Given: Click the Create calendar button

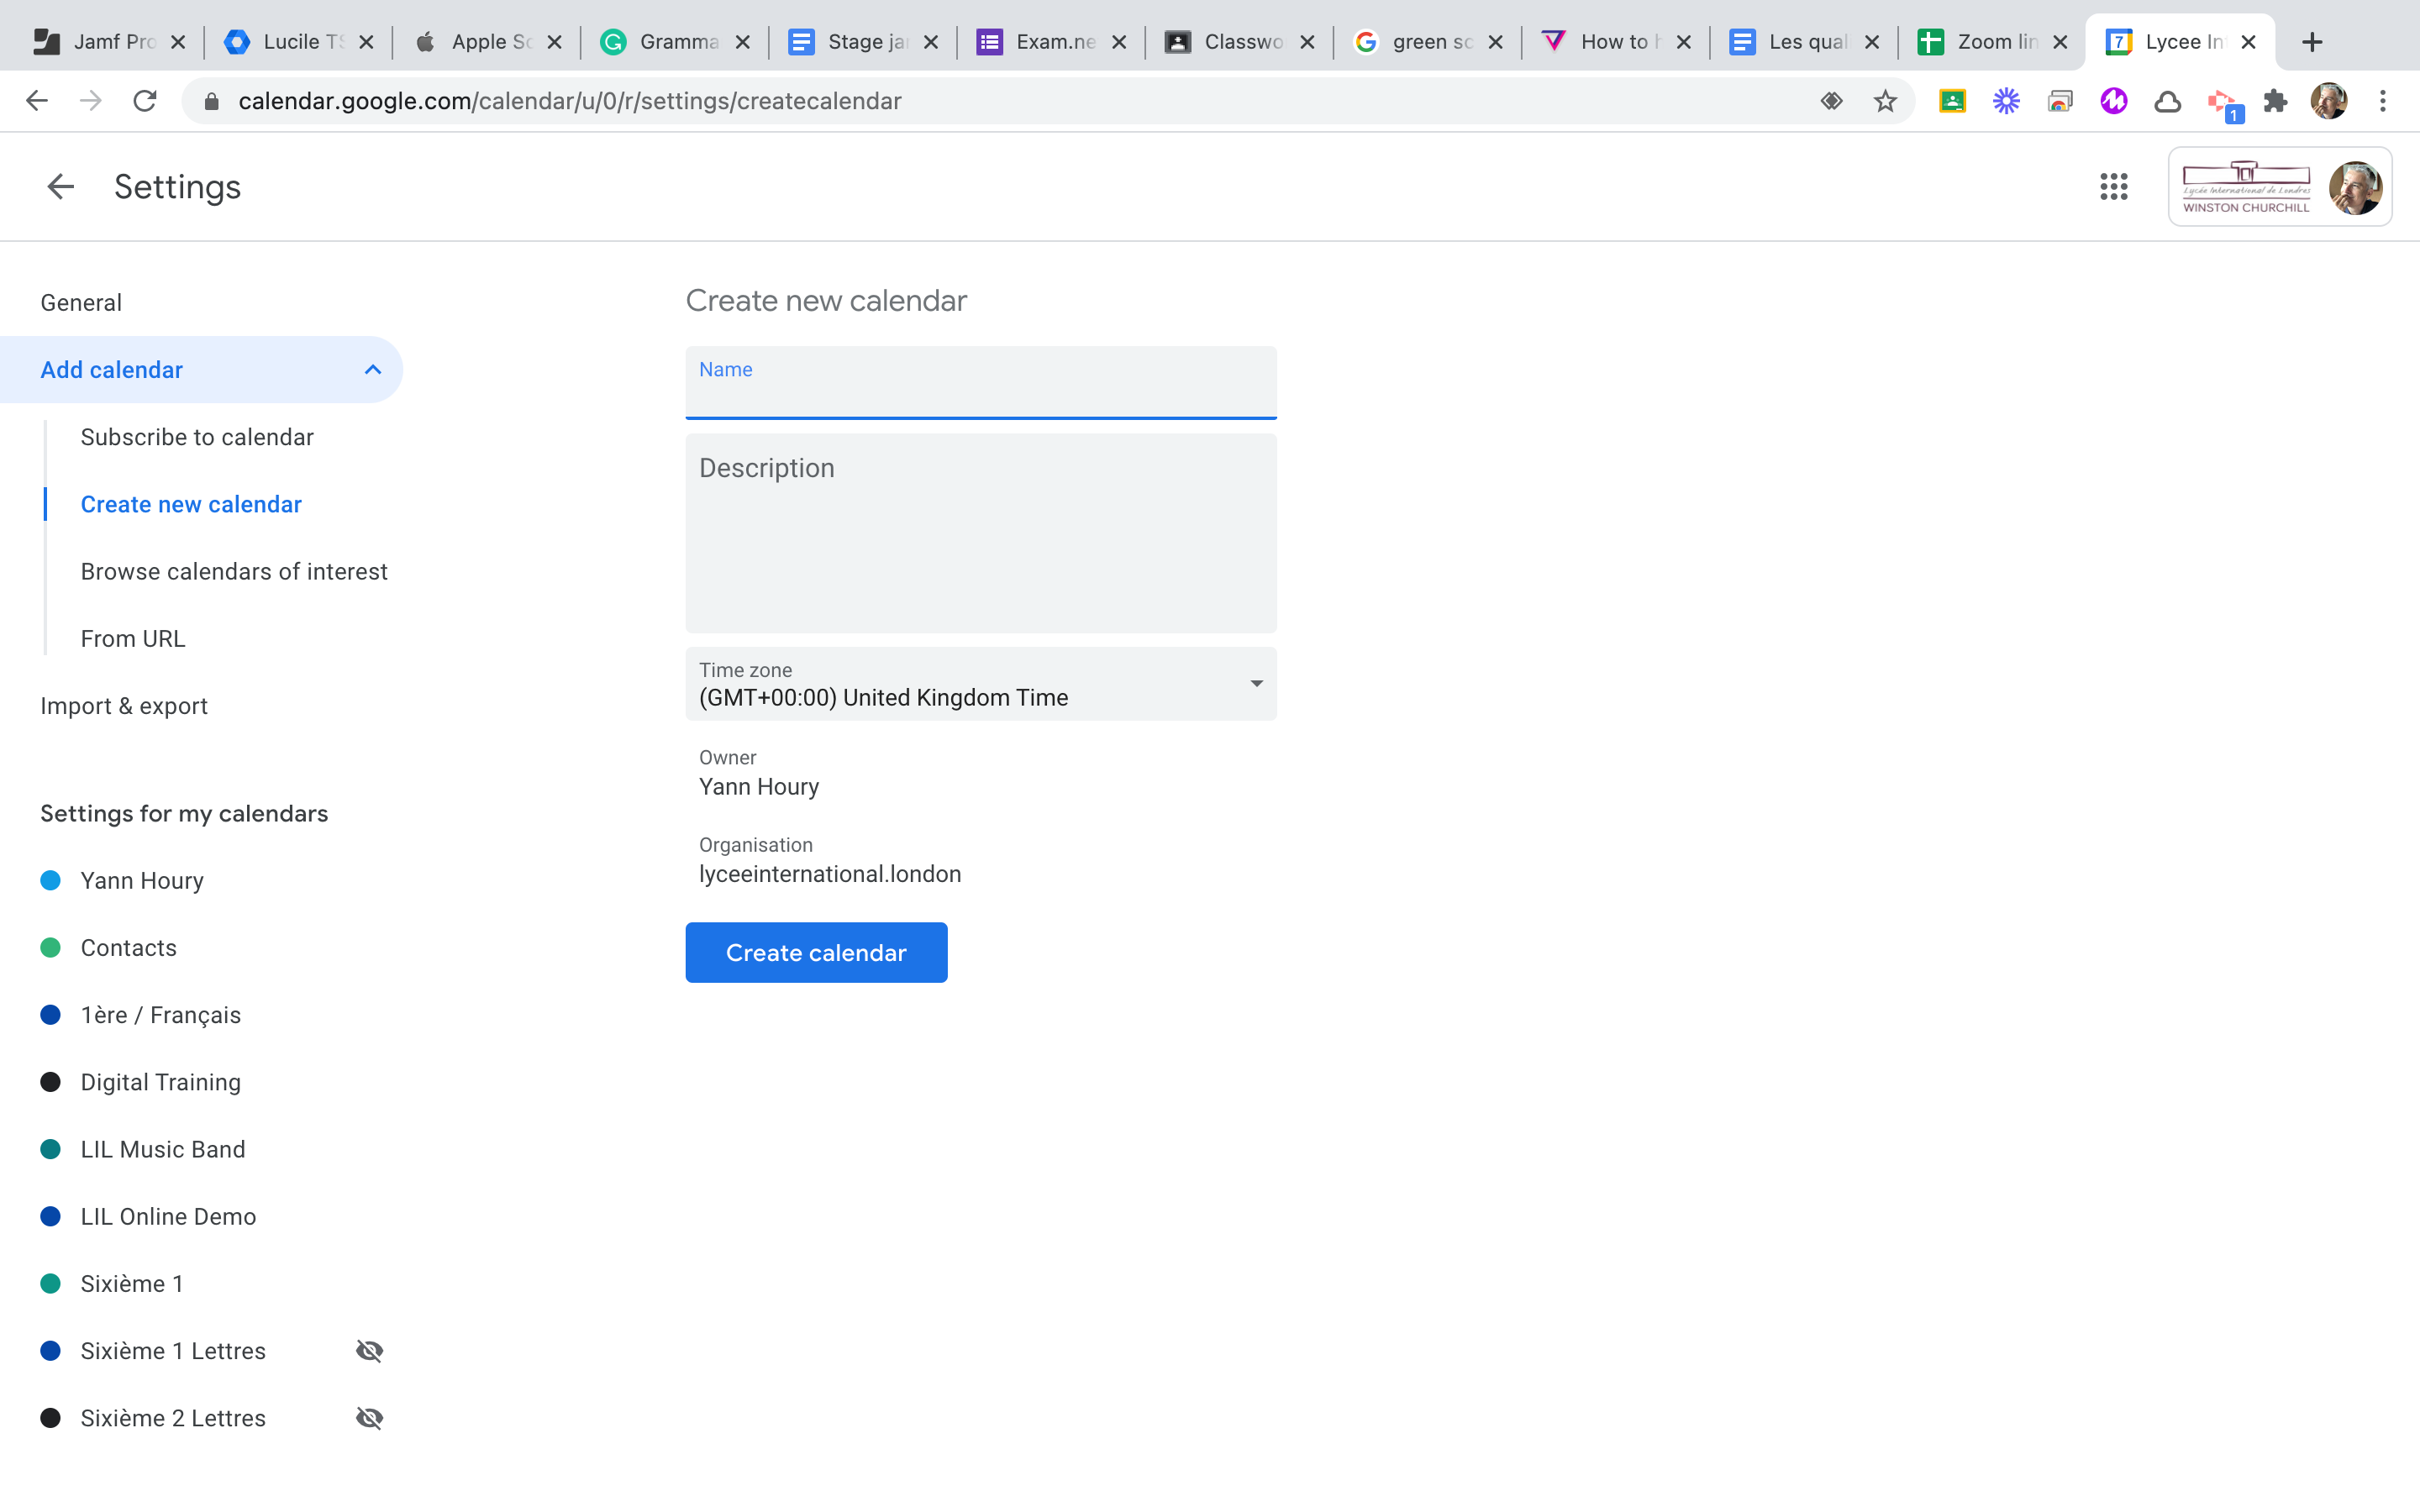Looking at the screenshot, I should (816, 953).
